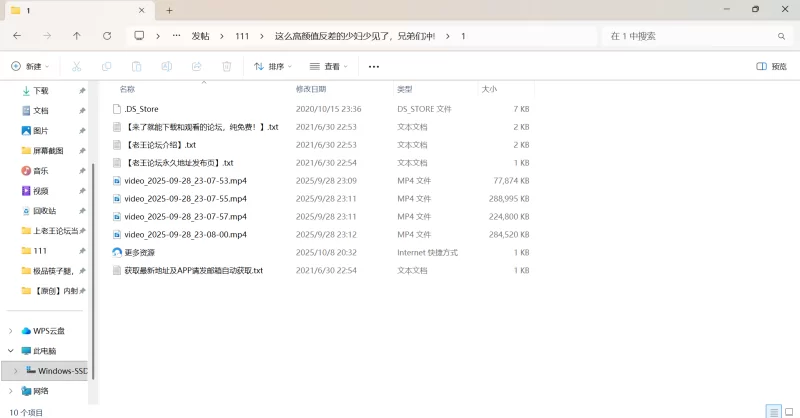Click the Delete trash icon in toolbar

pyautogui.click(x=227, y=67)
